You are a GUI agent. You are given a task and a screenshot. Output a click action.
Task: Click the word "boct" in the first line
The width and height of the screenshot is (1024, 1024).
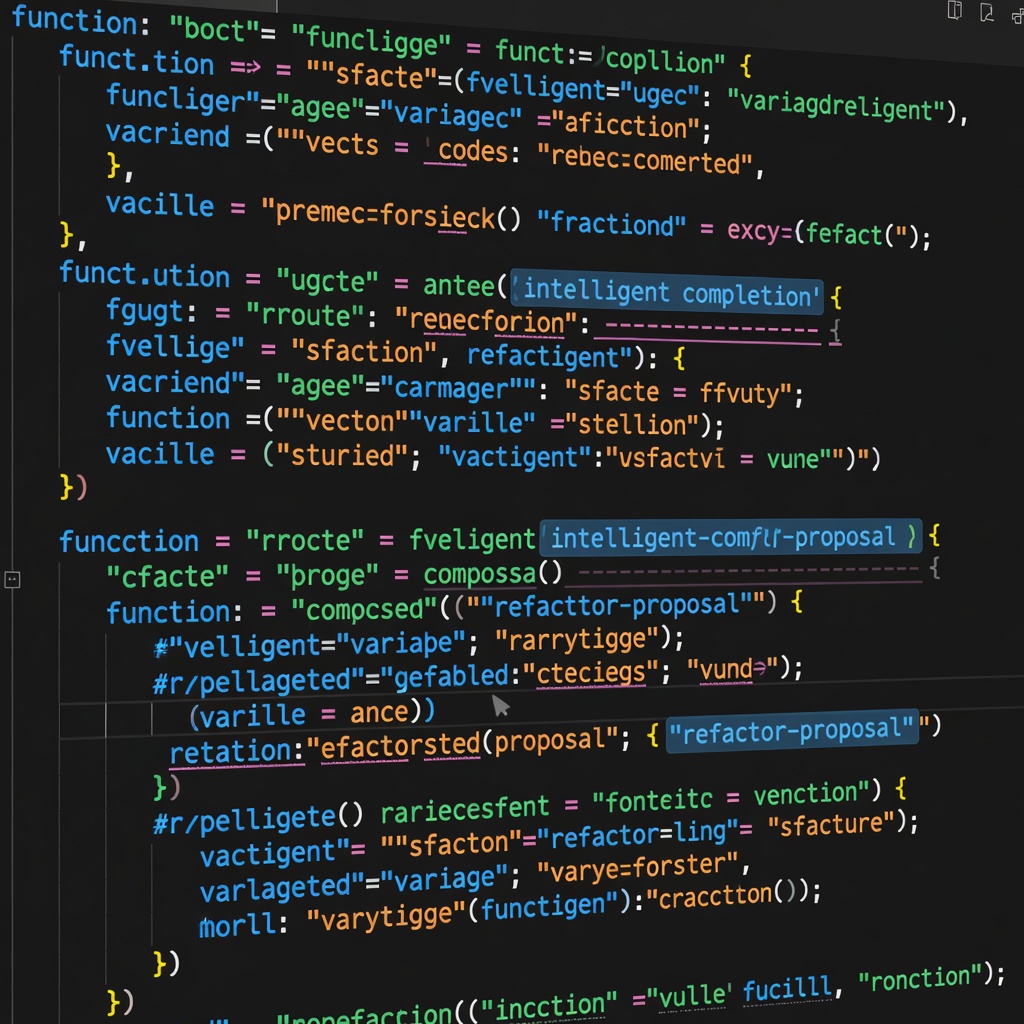click(x=215, y=29)
